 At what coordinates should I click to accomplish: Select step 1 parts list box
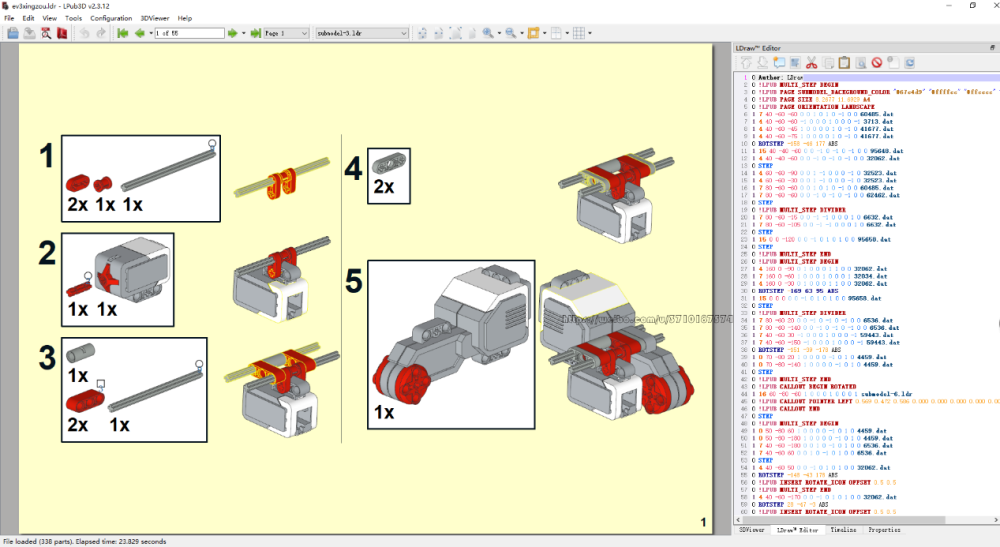click(141, 179)
